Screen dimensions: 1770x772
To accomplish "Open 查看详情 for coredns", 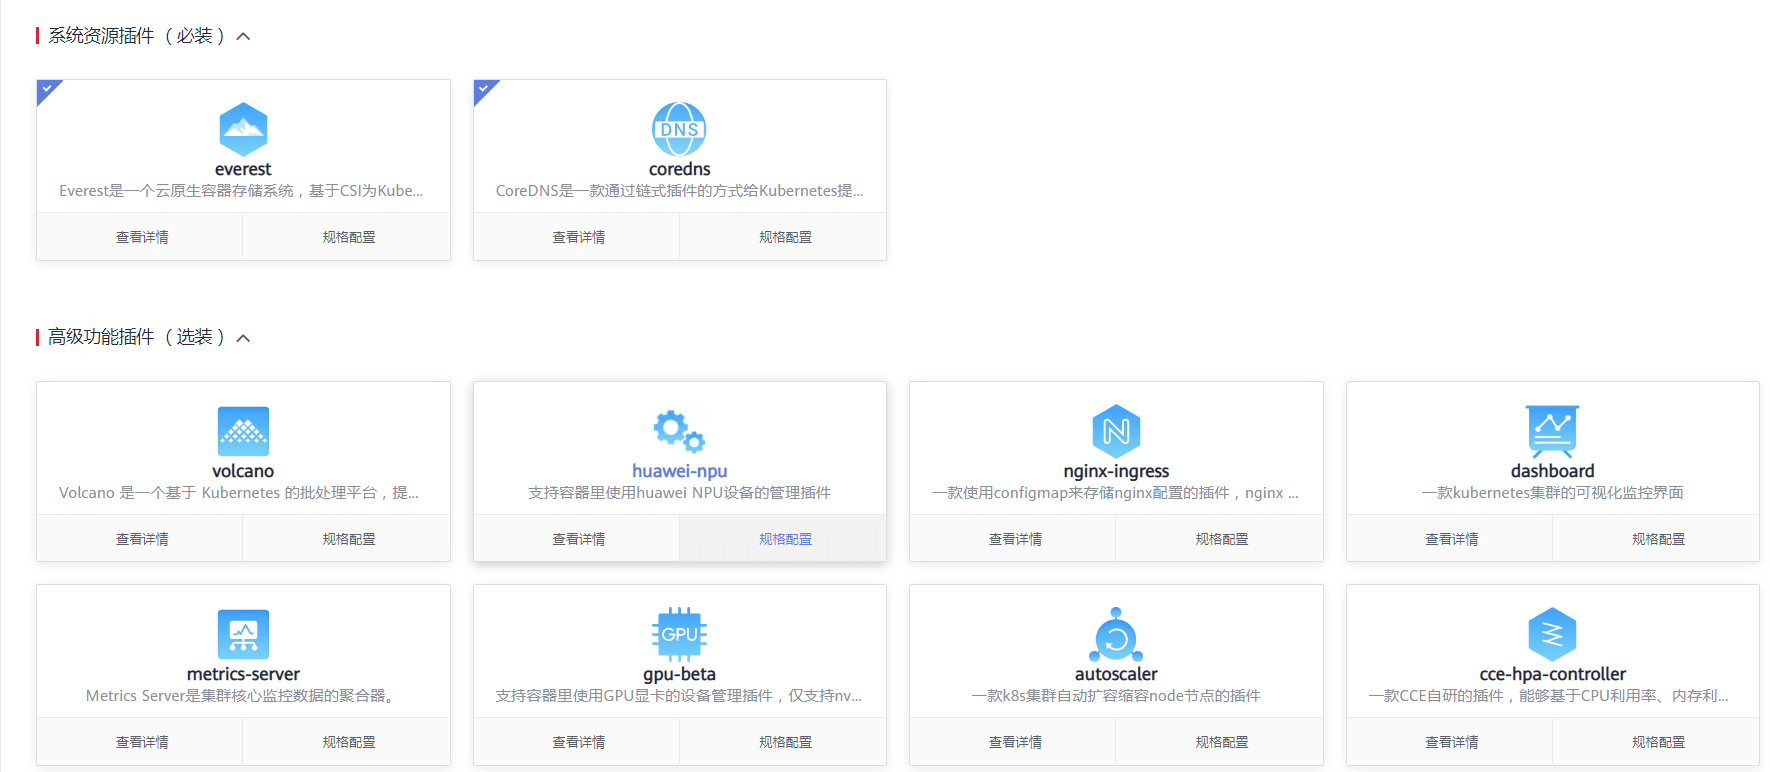I will coord(578,237).
